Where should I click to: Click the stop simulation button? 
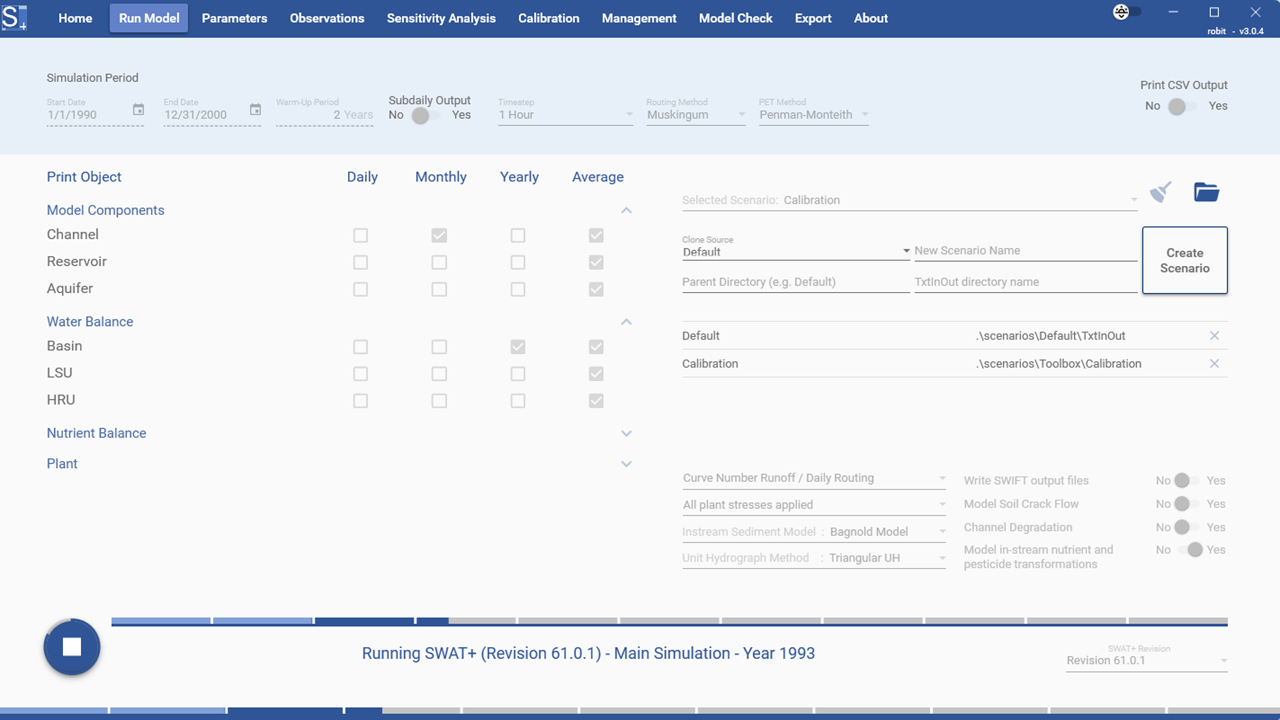[x=72, y=647]
